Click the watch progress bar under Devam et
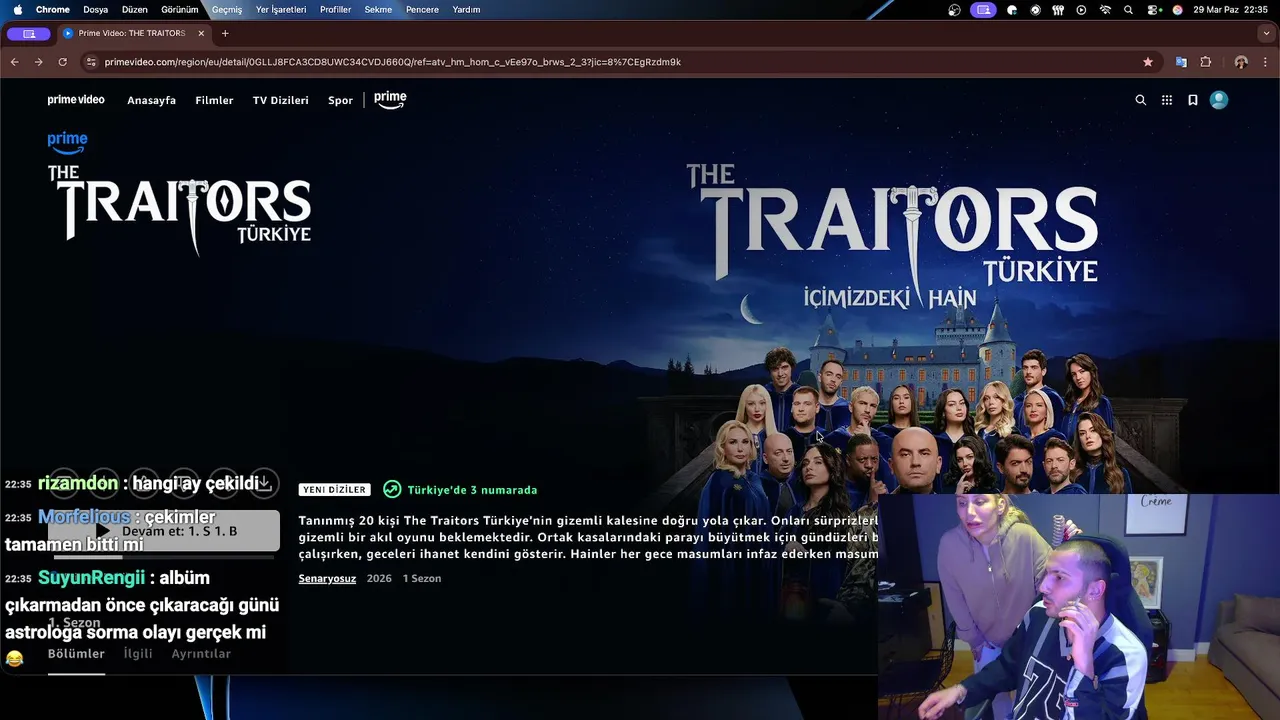 pos(164,557)
